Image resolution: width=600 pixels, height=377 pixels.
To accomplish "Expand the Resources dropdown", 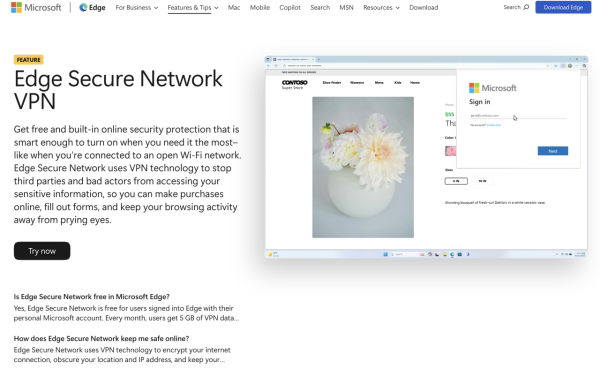I will (x=381, y=8).
